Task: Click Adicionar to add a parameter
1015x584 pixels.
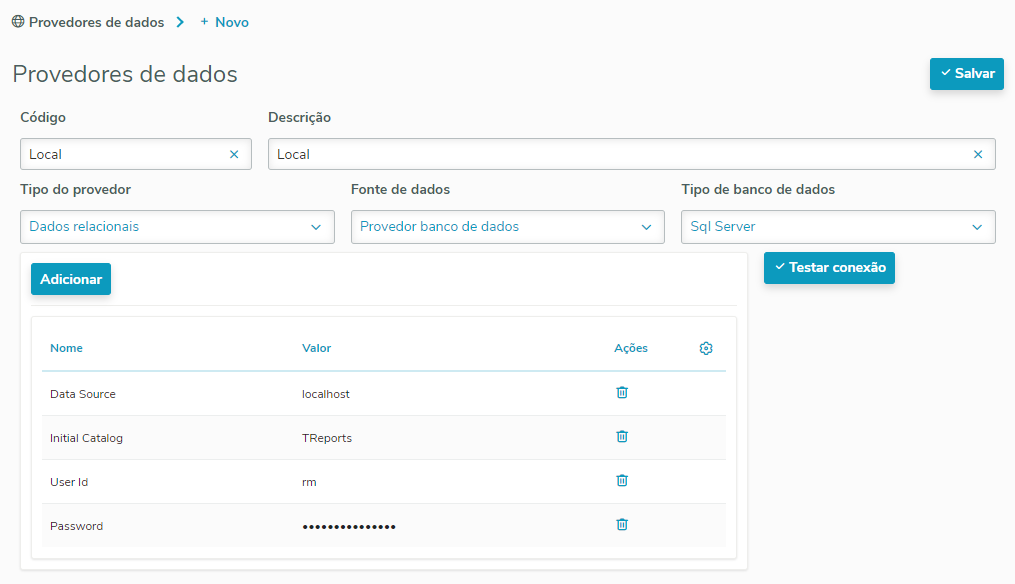Action: click(71, 279)
